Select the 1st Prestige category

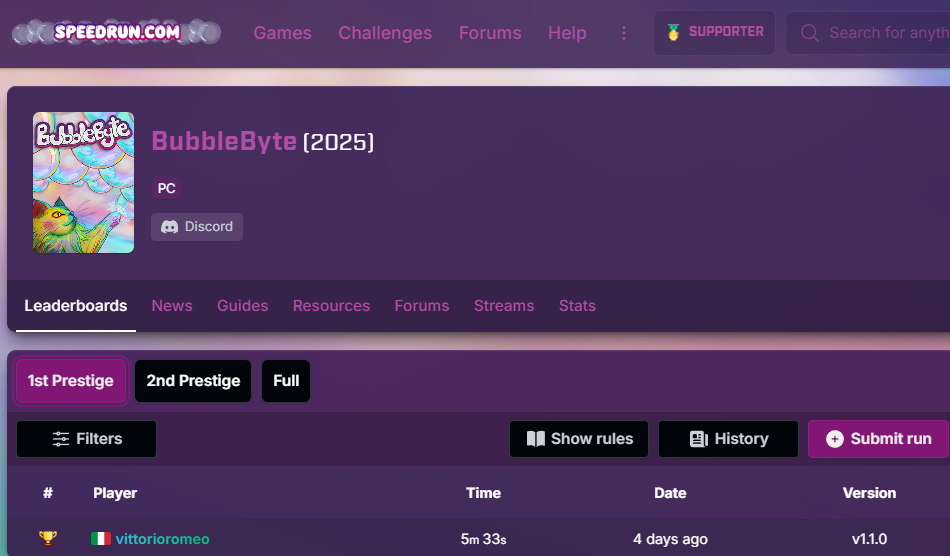pyautogui.click(x=71, y=381)
